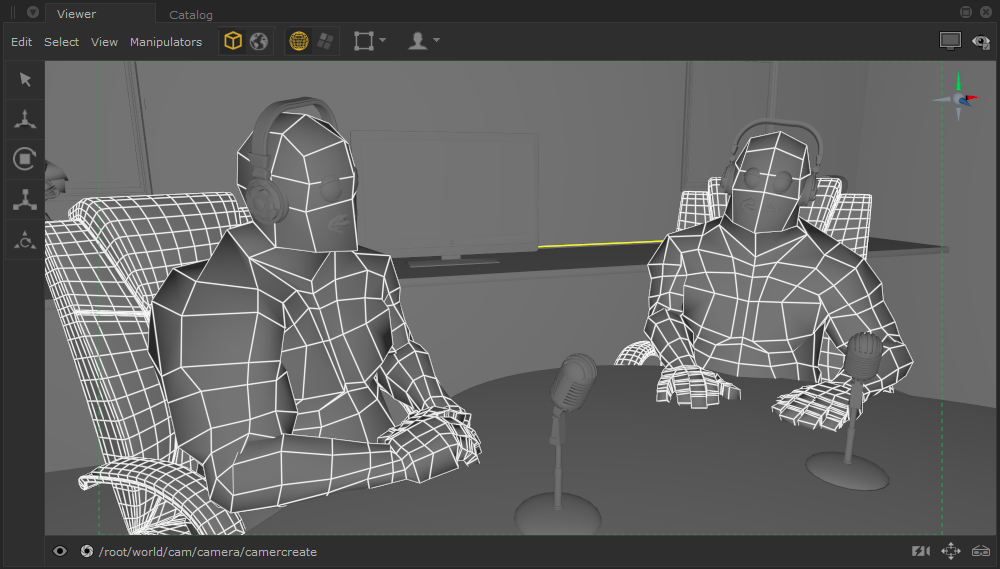Toggle the eye visibility icon at top right
This screenshot has height=569, width=1000.
point(980,42)
